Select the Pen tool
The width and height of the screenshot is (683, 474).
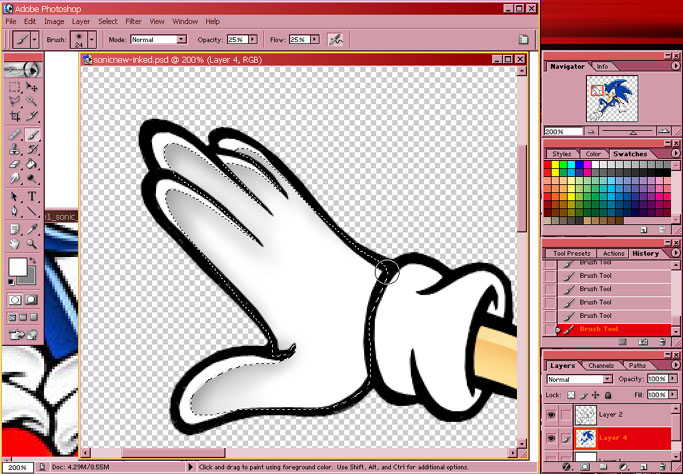point(15,211)
